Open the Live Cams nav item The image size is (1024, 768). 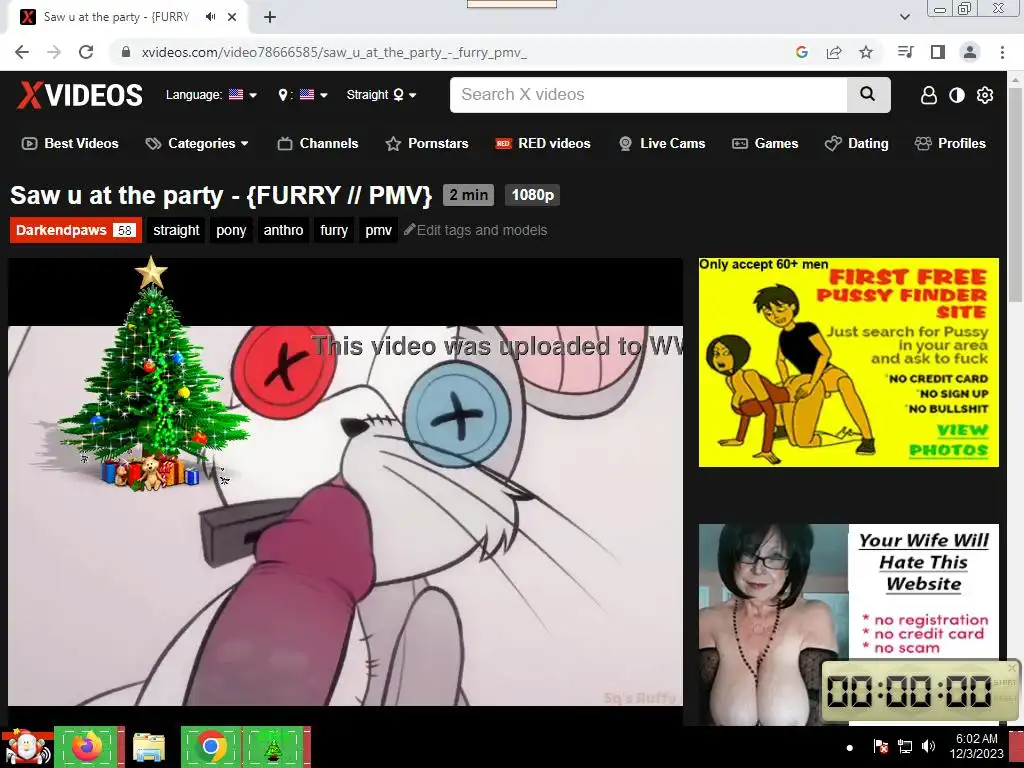662,144
